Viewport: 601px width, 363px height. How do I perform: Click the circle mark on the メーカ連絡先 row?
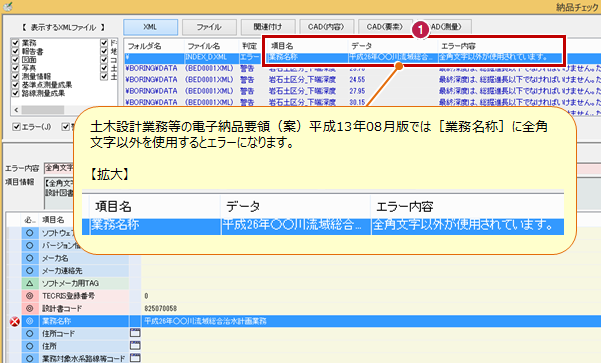(x=30, y=271)
